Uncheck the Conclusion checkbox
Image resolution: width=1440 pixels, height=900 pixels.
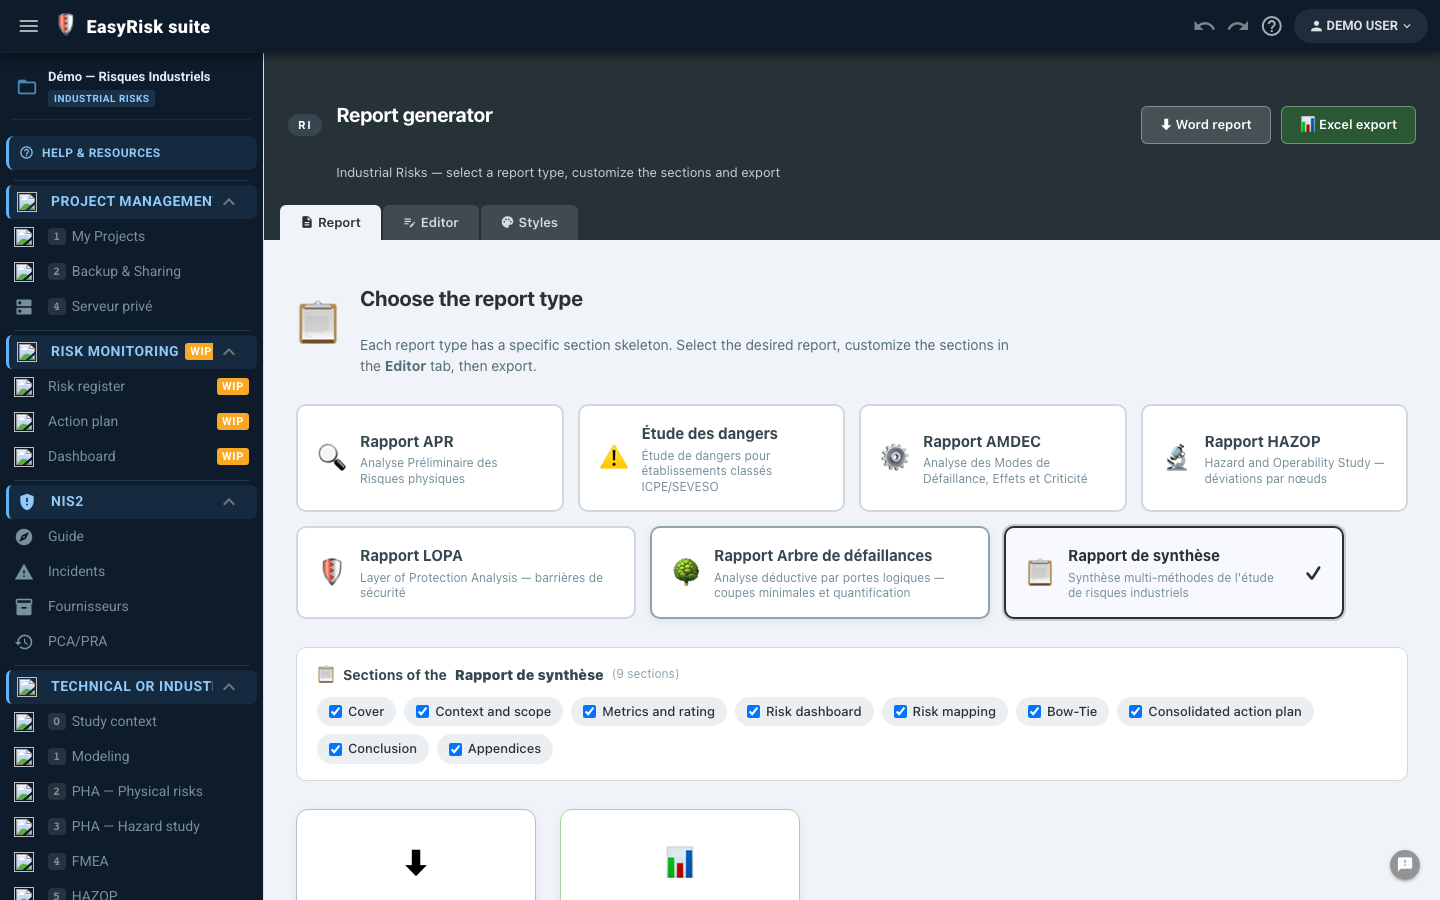pyautogui.click(x=336, y=749)
